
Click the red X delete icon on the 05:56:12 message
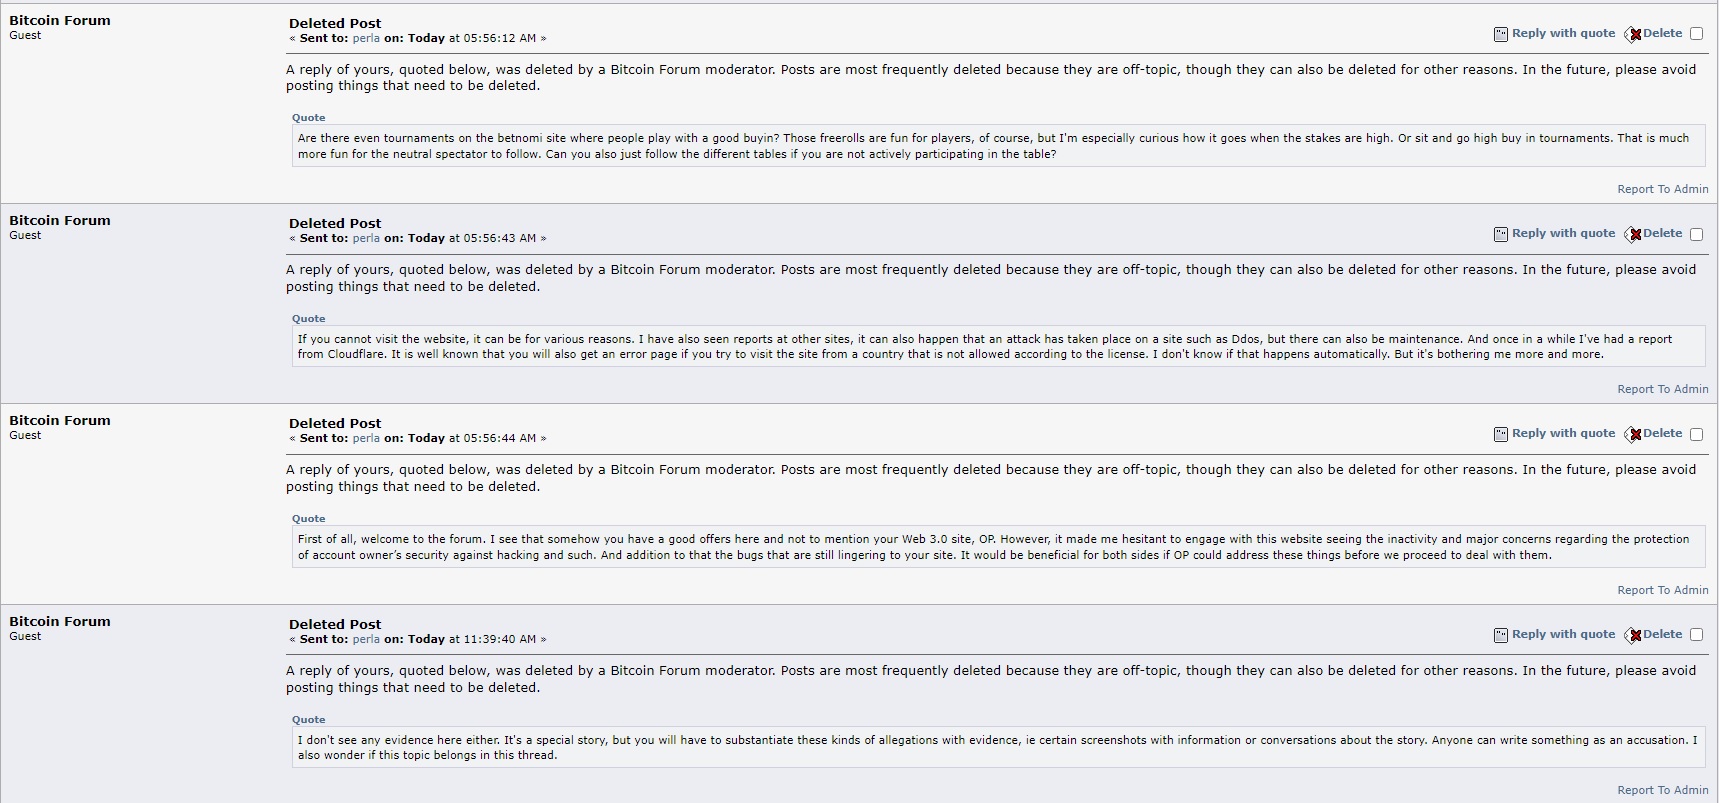pos(1634,34)
